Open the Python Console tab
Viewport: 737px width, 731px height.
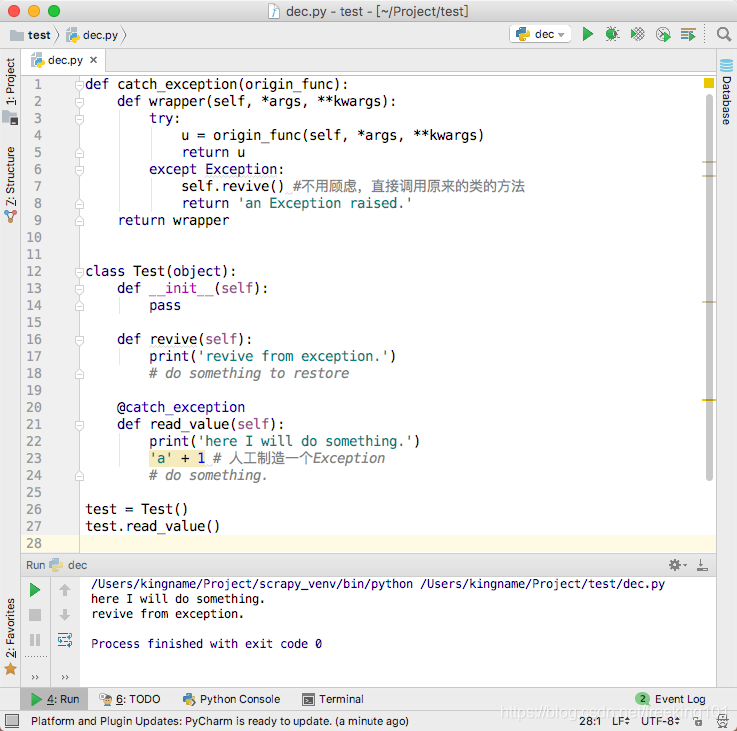(232, 699)
